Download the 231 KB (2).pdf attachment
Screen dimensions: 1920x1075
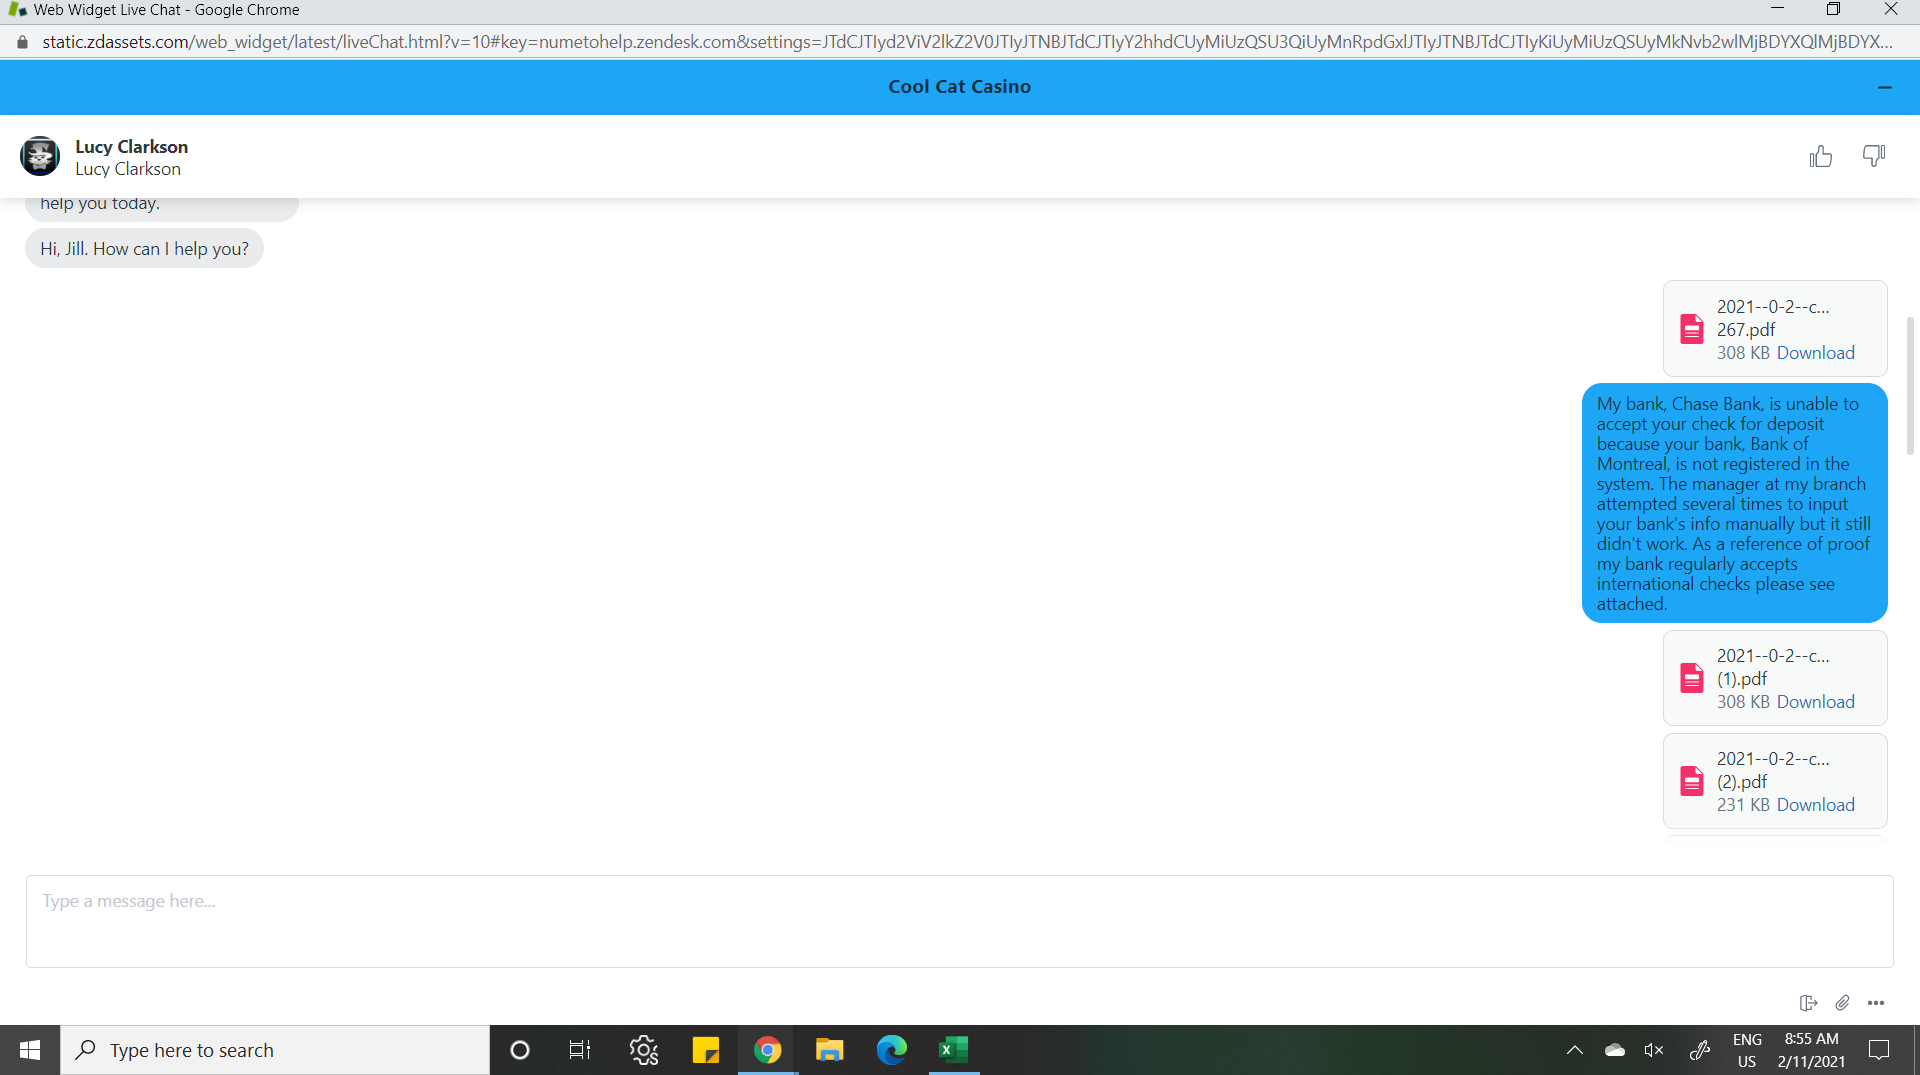pos(1816,805)
